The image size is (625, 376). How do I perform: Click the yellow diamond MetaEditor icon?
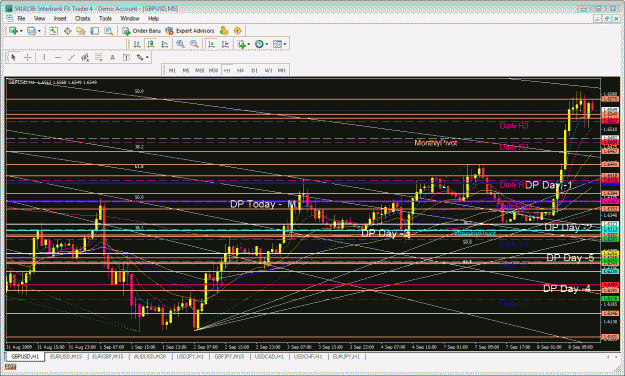tap(238, 31)
